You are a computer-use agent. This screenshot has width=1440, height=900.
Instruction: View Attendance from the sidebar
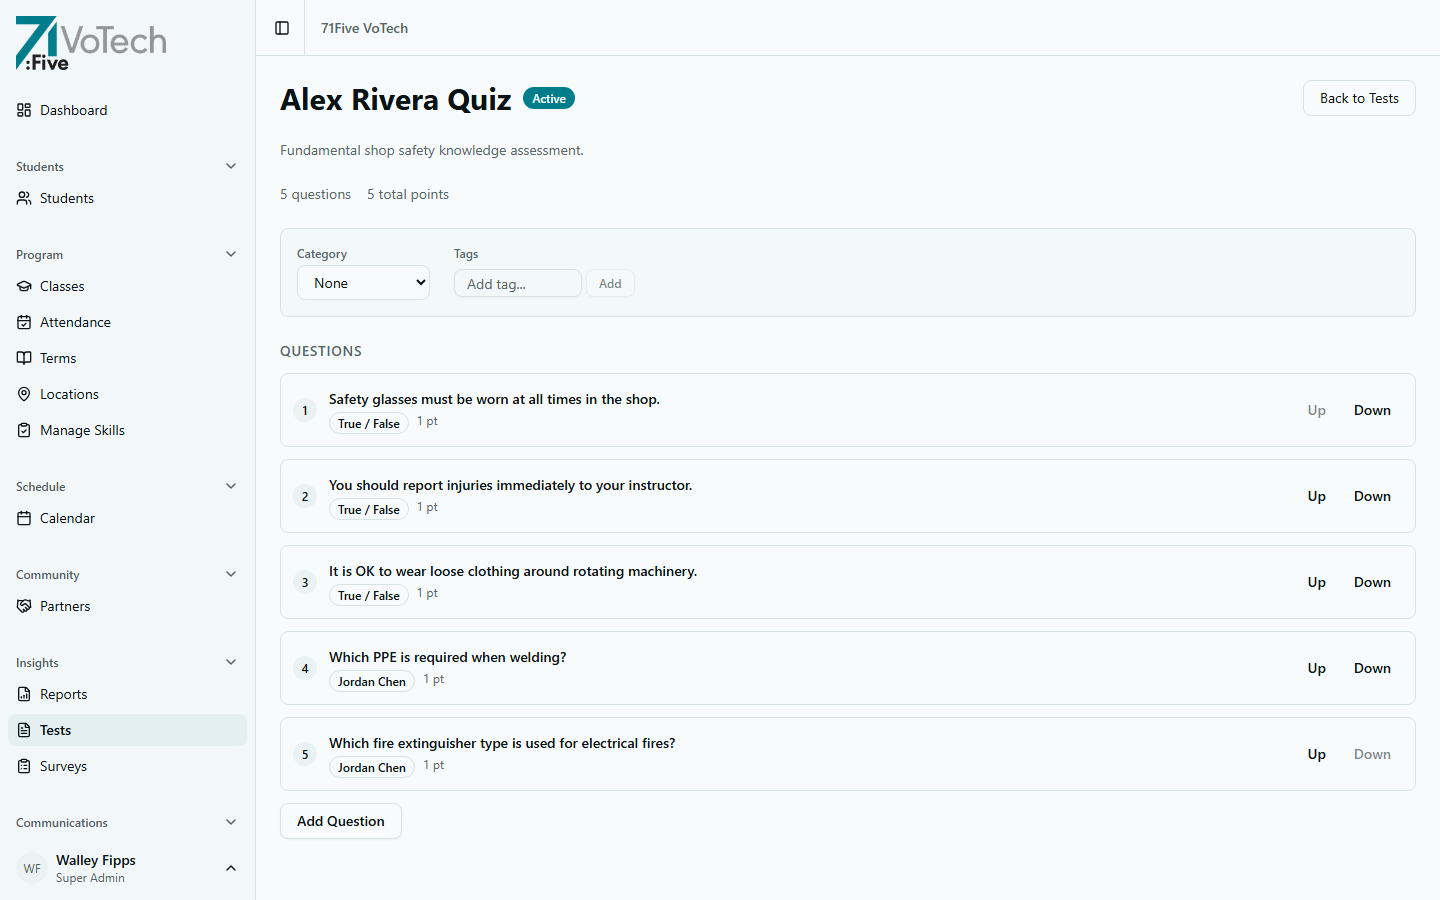pyautogui.click(x=74, y=322)
